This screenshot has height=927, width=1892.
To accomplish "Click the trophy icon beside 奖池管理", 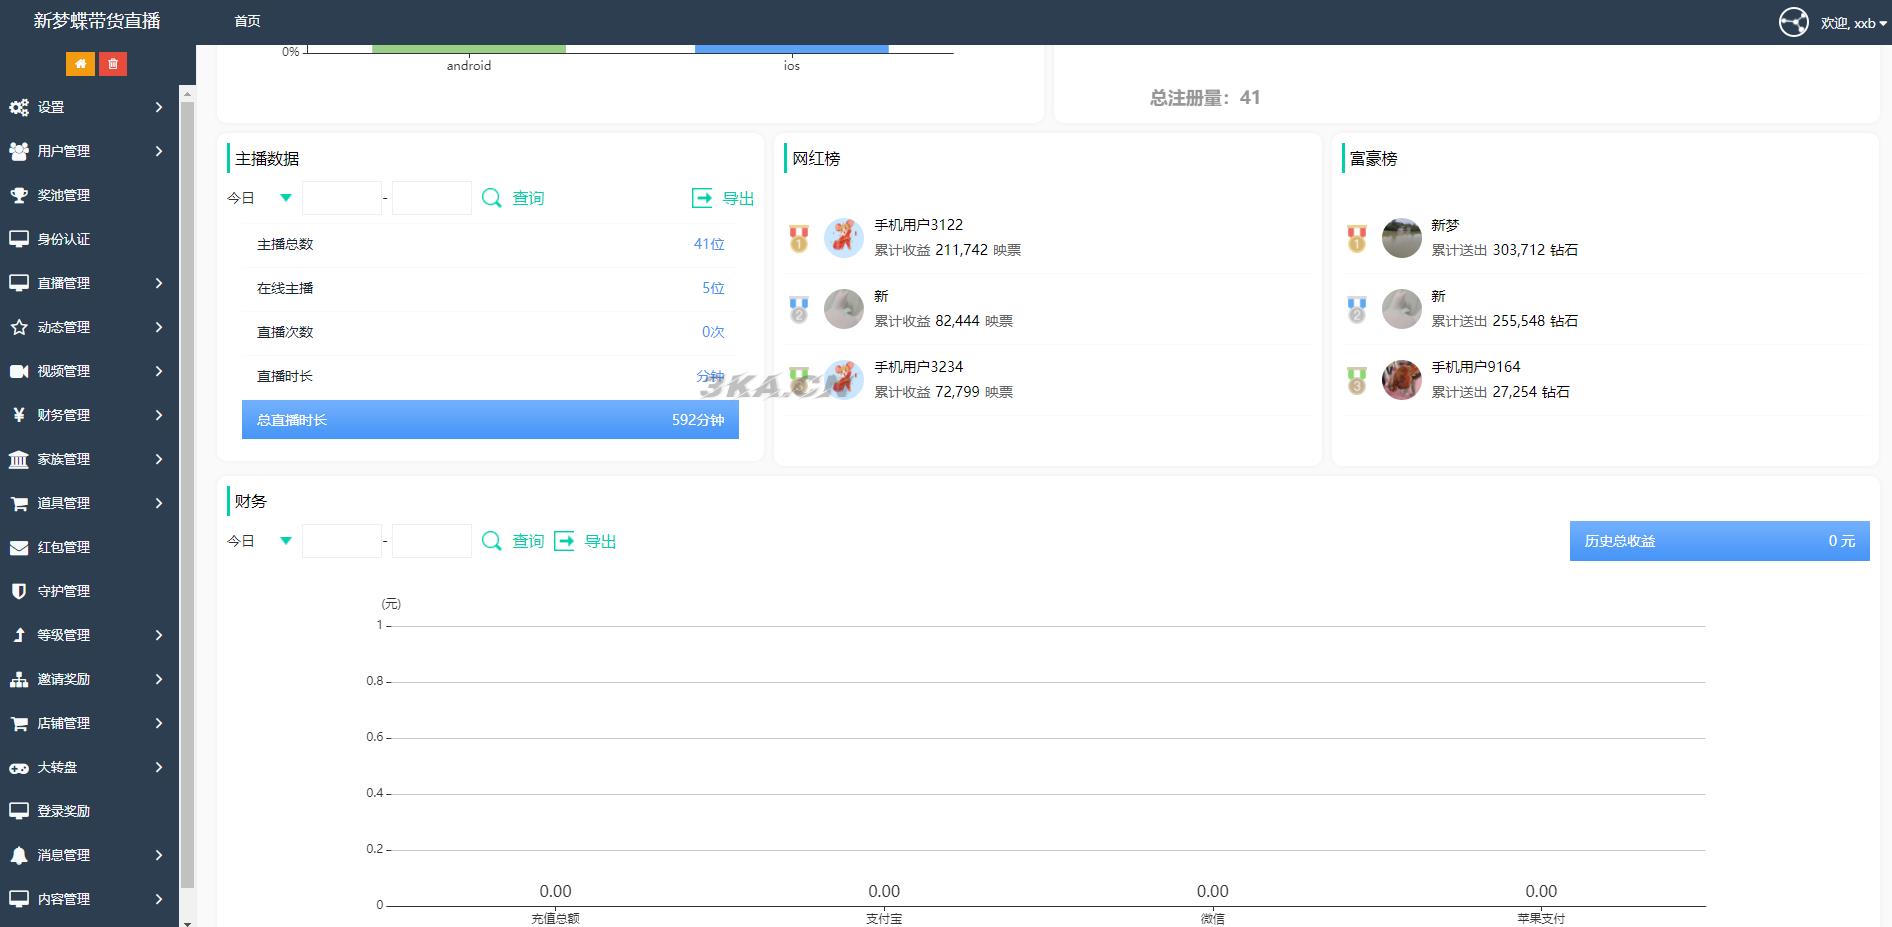I will tap(19, 195).
